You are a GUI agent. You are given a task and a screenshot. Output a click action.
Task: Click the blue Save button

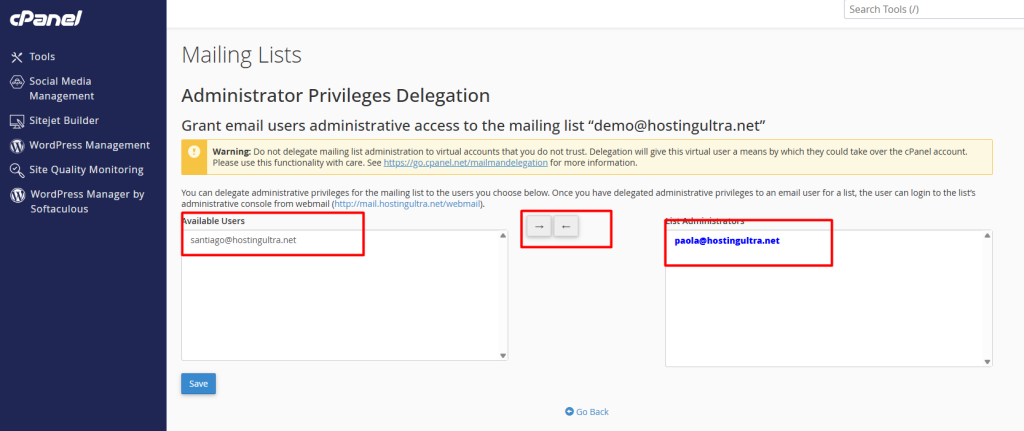click(x=198, y=383)
